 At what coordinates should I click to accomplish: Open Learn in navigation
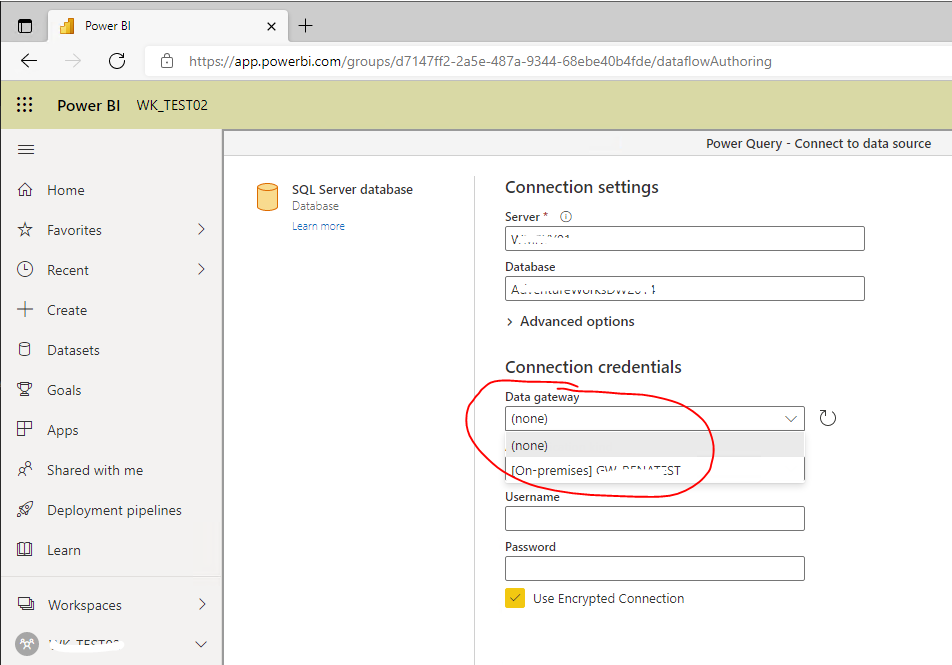(64, 551)
